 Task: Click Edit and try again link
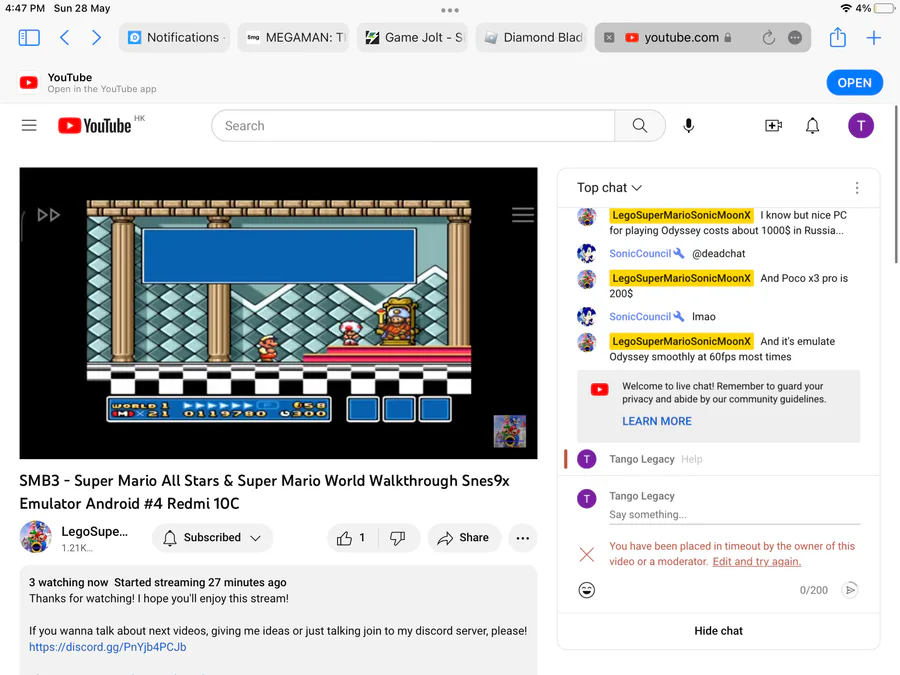click(x=757, y=561)
